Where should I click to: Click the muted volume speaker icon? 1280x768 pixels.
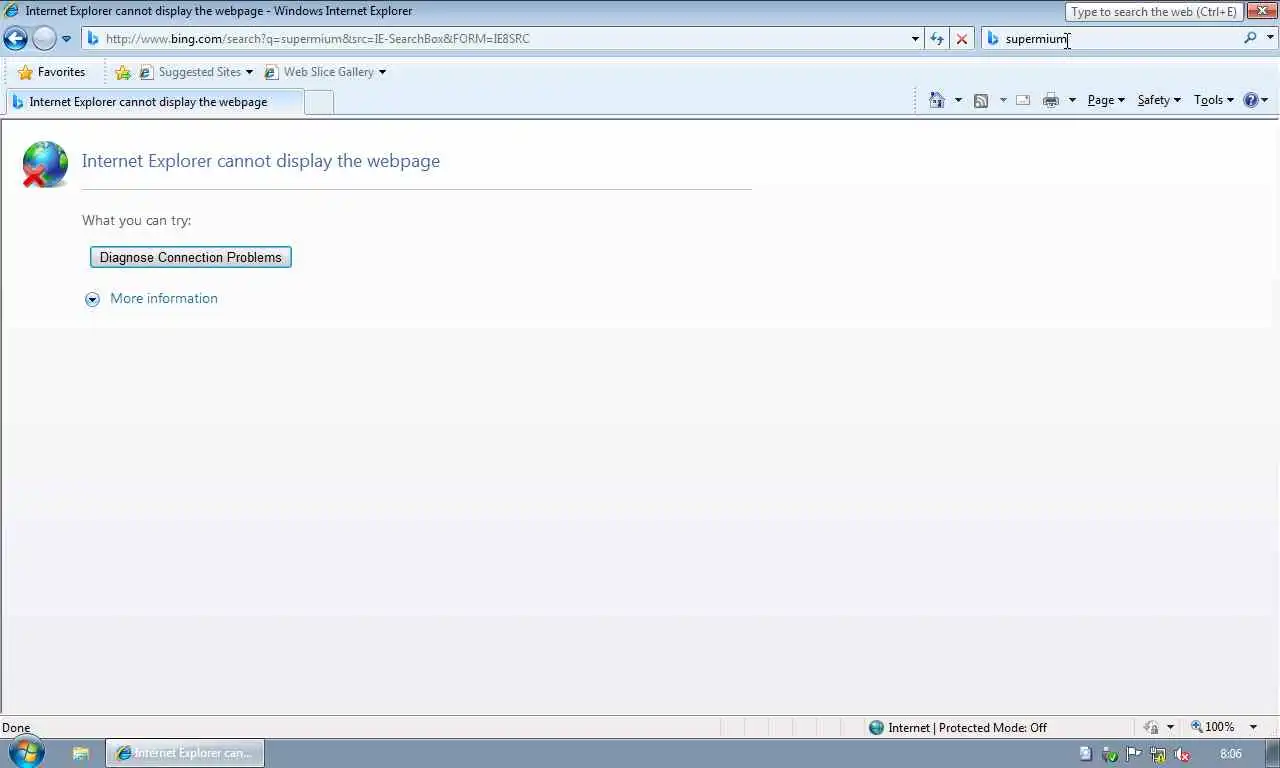click(1182, 754)
